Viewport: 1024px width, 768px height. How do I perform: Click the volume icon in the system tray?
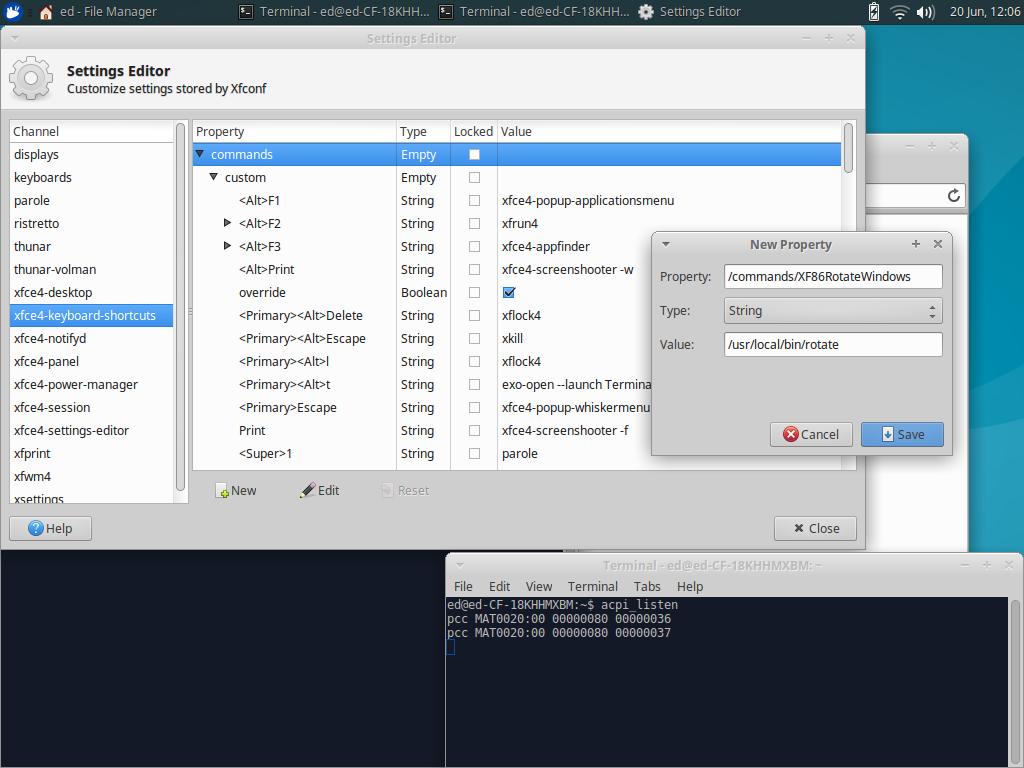click(925, 12)
